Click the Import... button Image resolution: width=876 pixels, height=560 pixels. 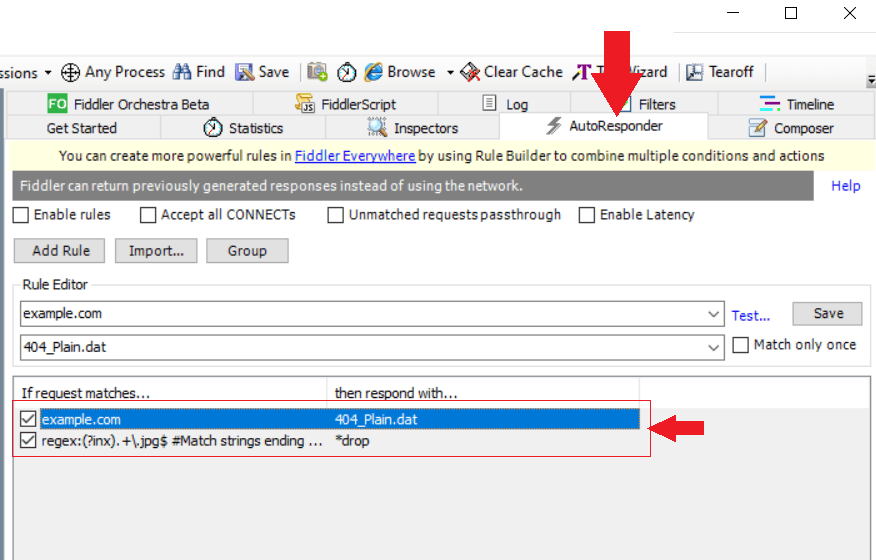coord(156,251)
